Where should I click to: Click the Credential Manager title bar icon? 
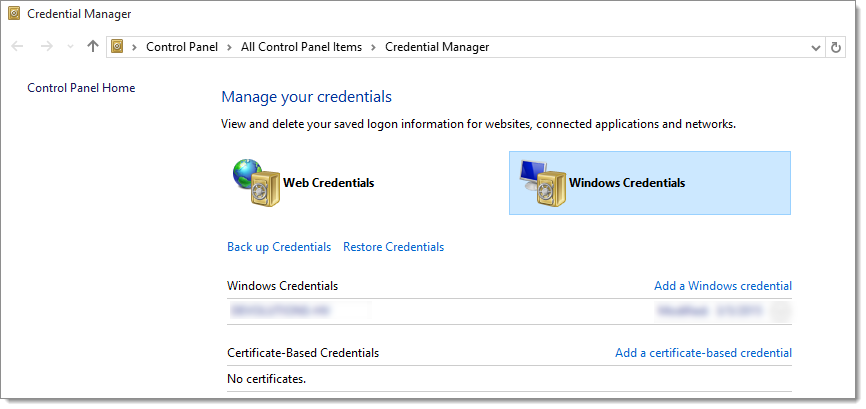pyautogui.click(x=14, y=13)
